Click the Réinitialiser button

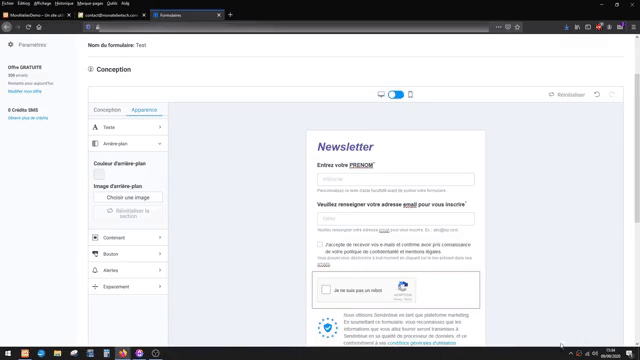pyautogui.click(x=567, y=95)
